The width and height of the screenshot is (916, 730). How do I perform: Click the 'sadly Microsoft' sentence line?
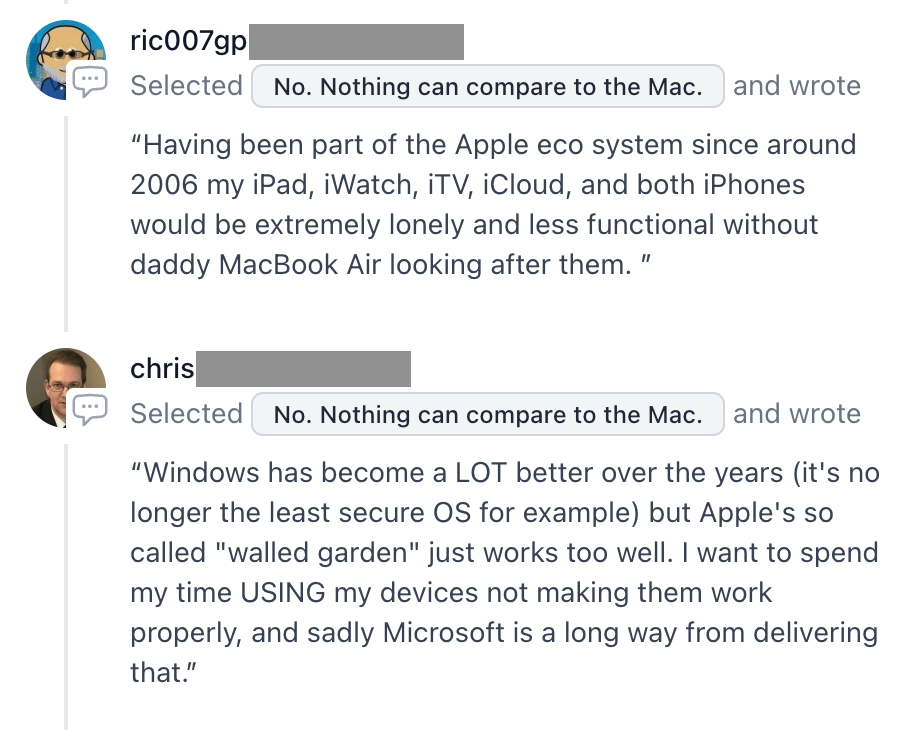[x=504, y=633]
